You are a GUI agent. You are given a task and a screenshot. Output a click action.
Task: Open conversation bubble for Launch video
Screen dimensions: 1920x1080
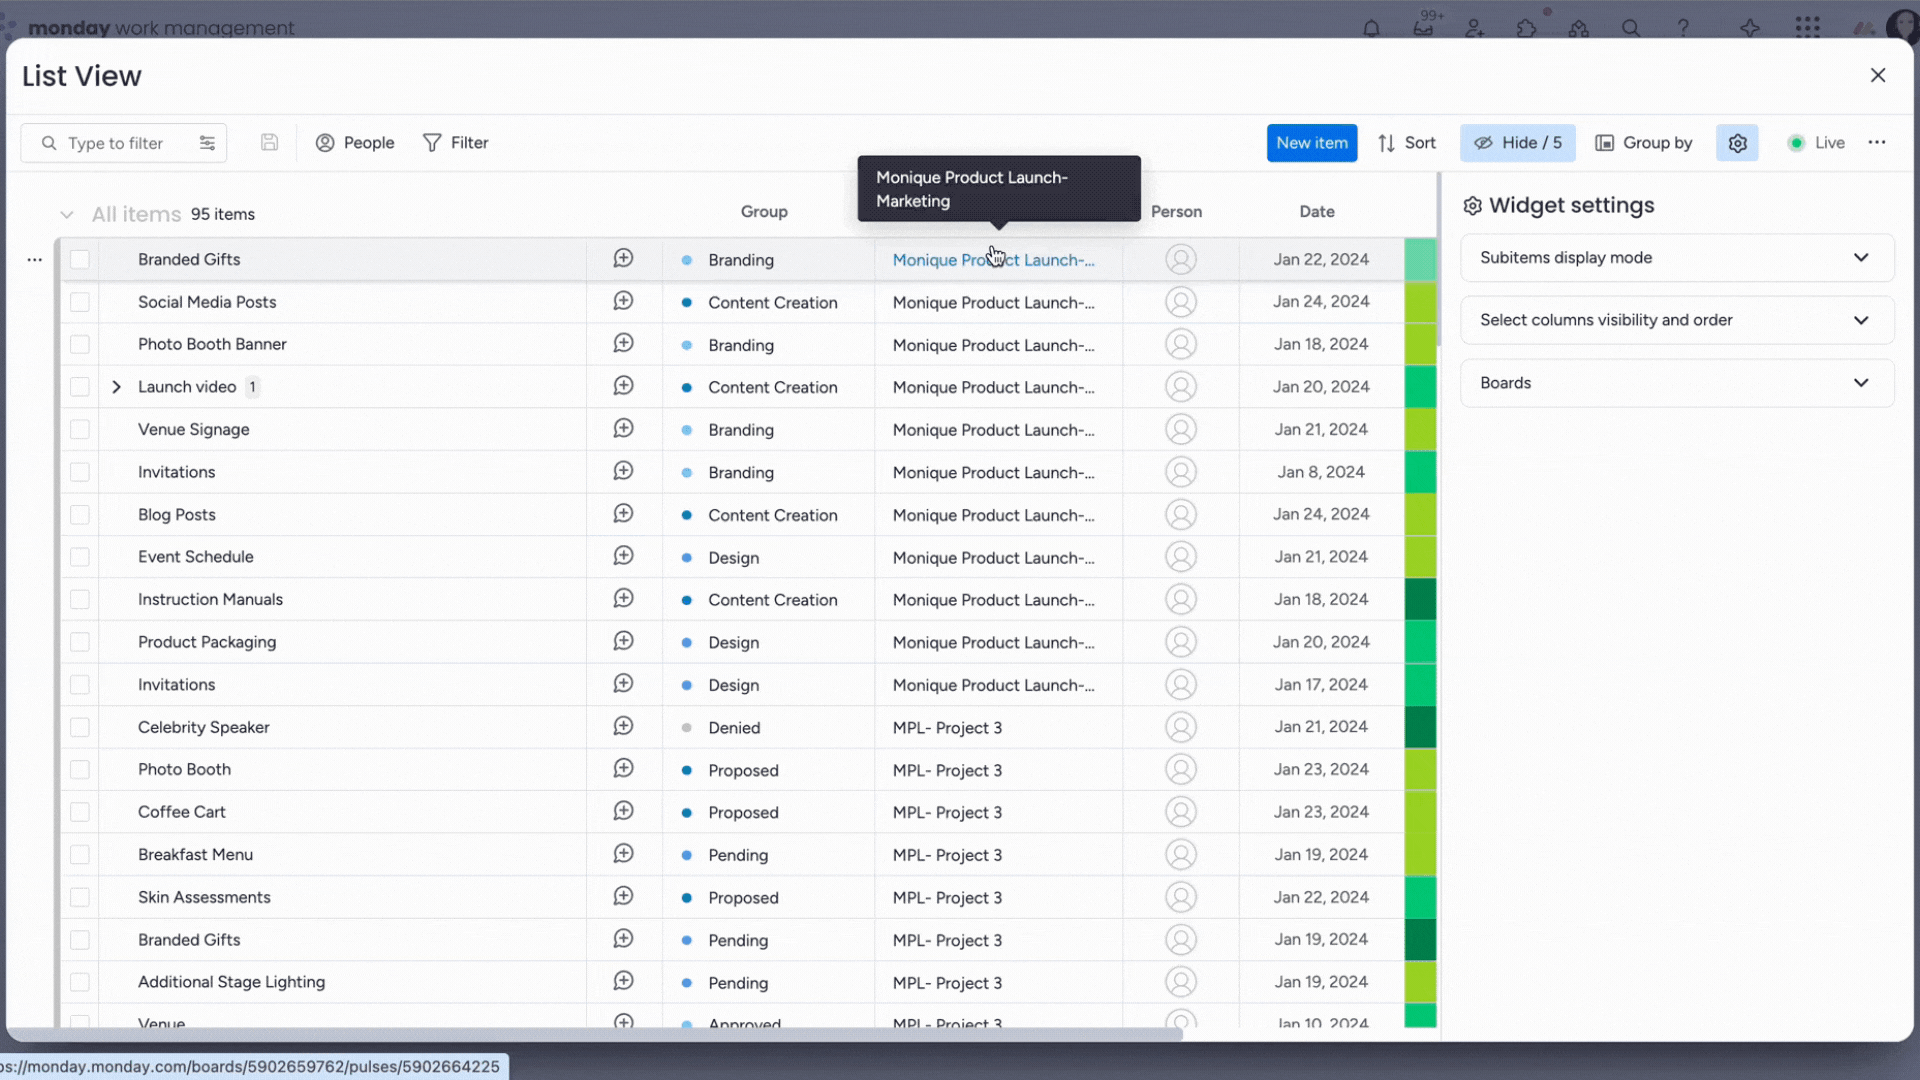[x=623, y=386]
